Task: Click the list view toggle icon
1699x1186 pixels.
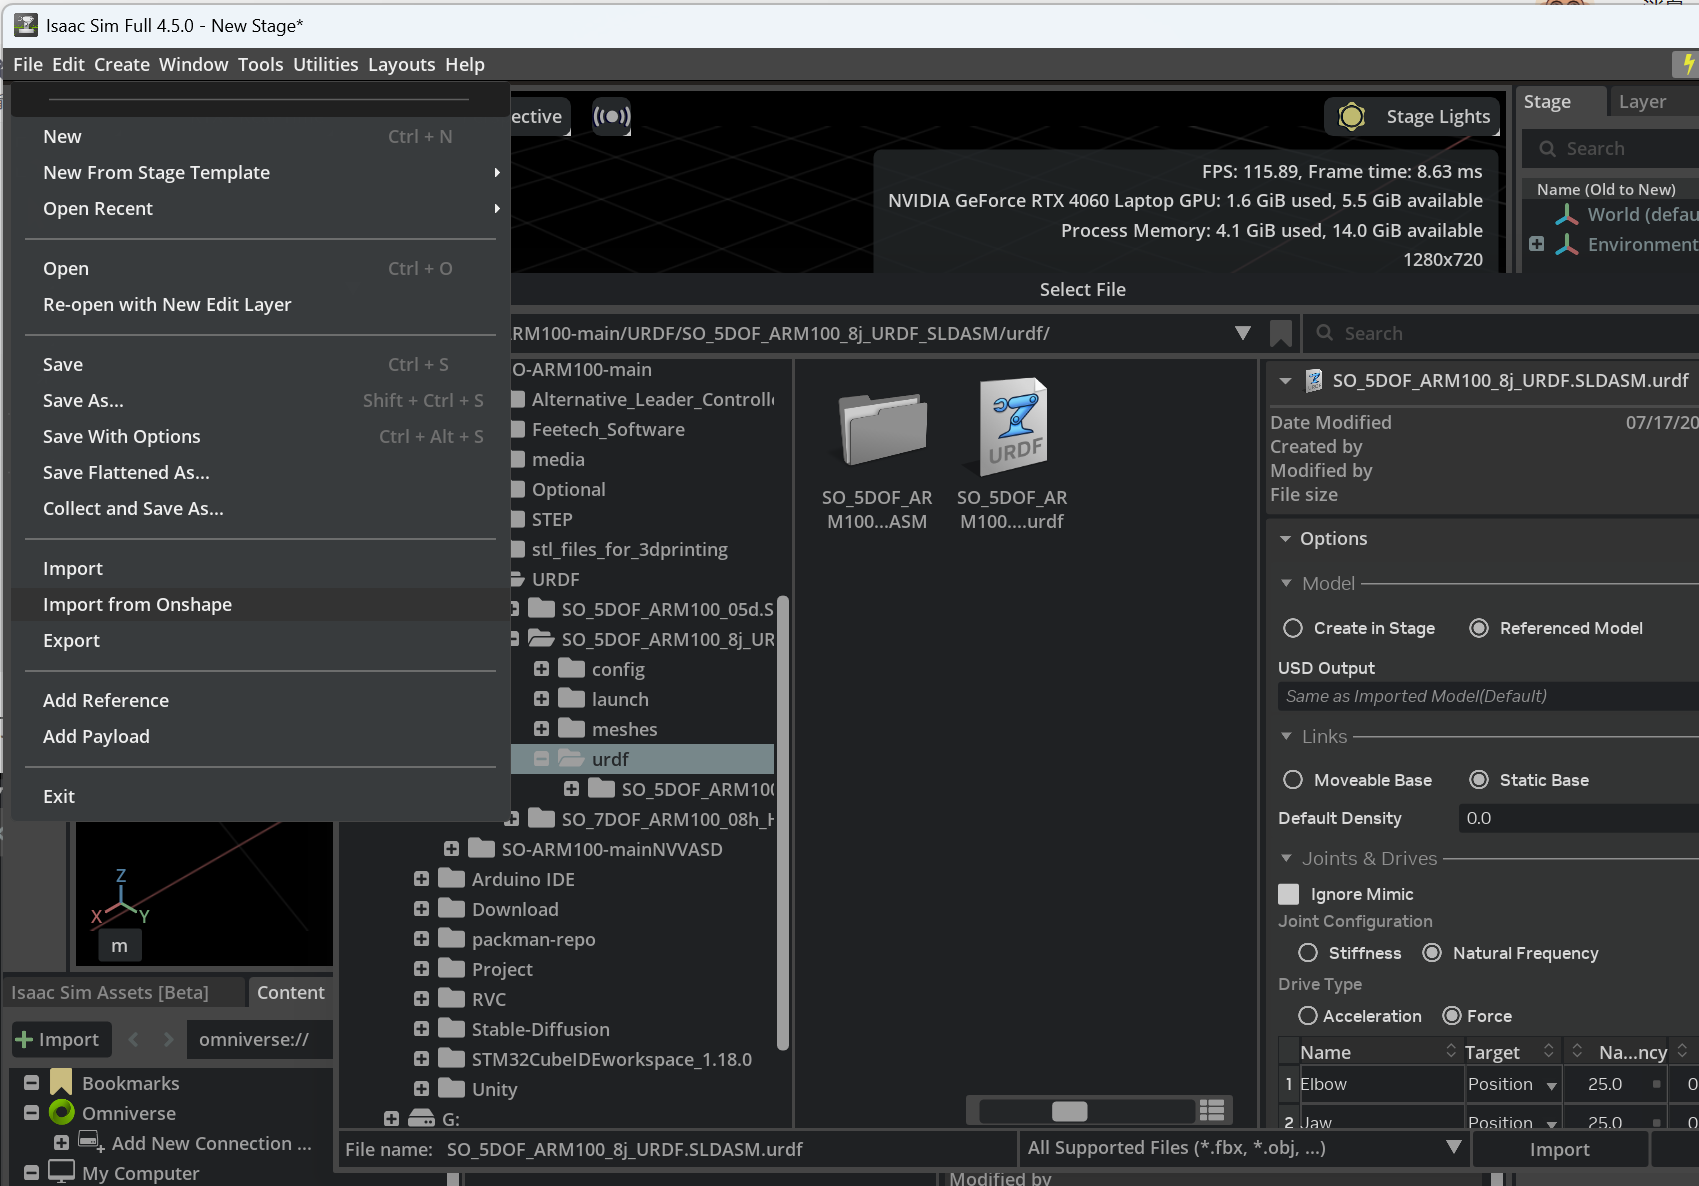Action: [x=1212, y=1110]
